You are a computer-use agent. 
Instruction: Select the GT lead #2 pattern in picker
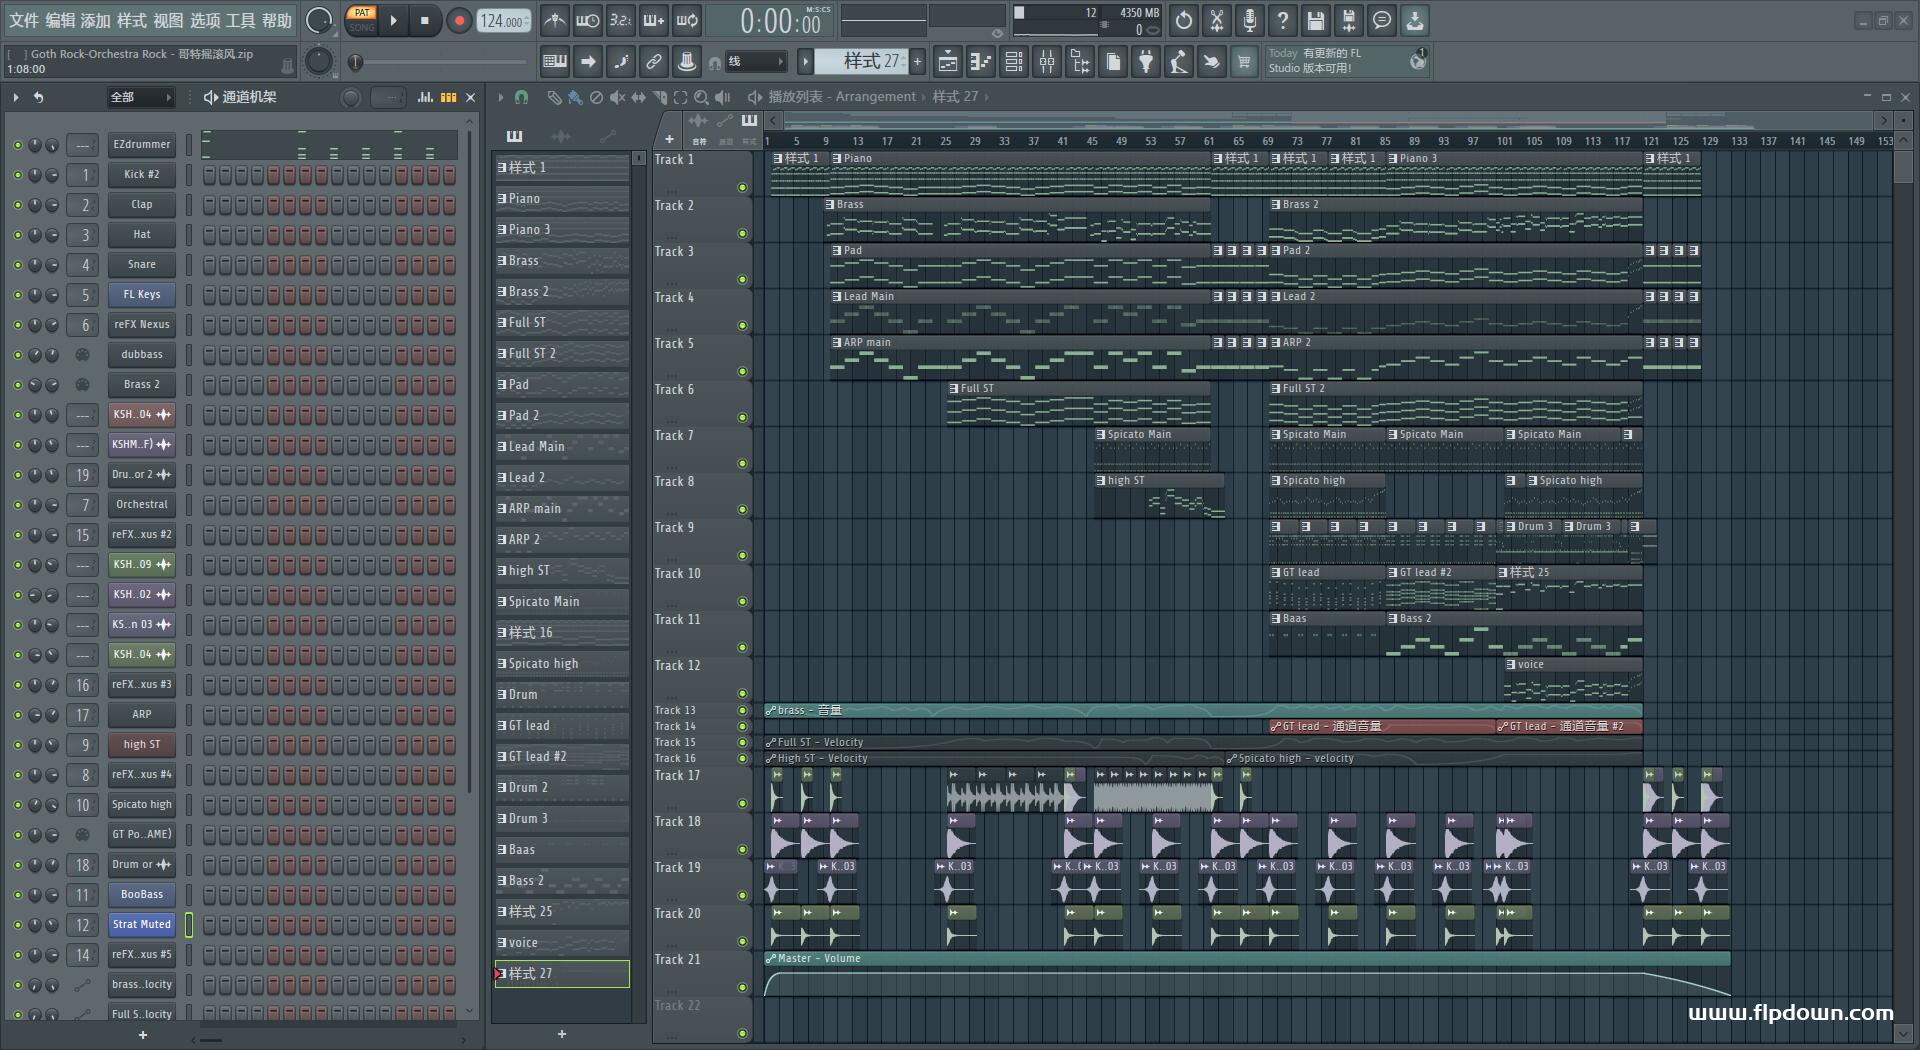tap(562, 756)
